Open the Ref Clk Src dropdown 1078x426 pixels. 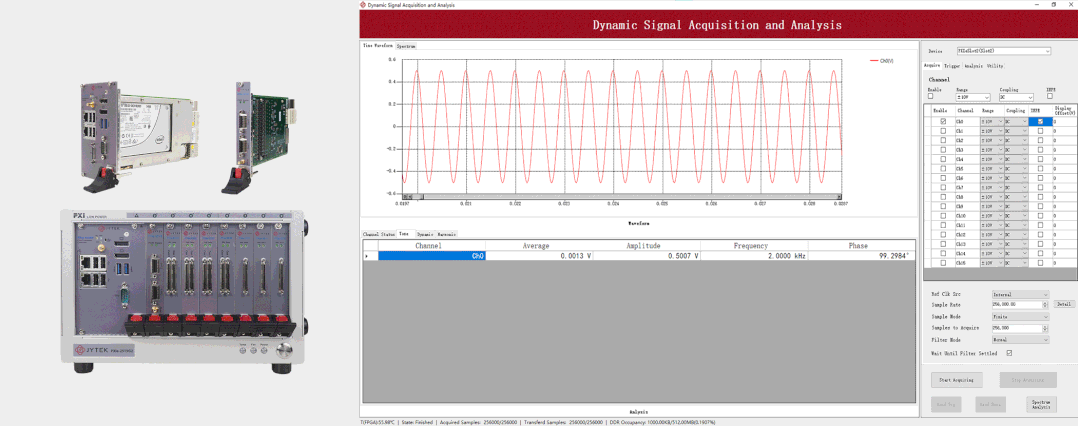[x=1020, y=294]
